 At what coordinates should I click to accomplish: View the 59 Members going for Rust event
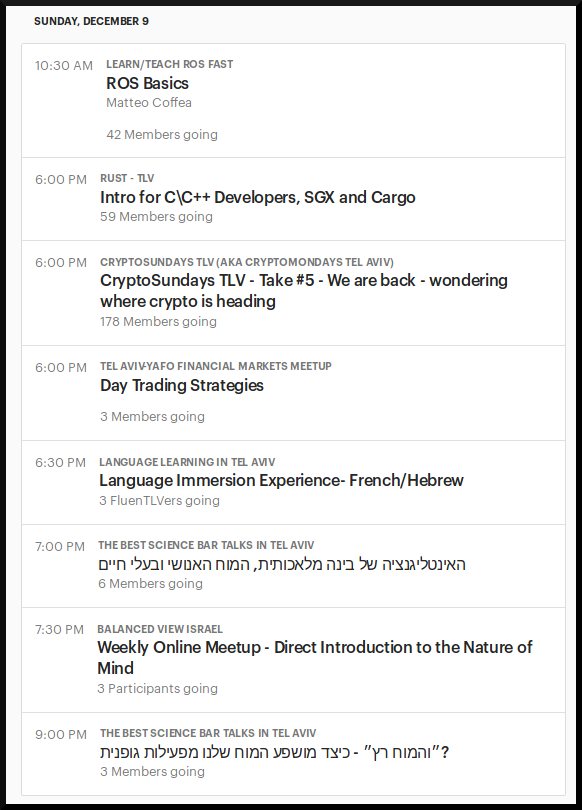[156, 216]
